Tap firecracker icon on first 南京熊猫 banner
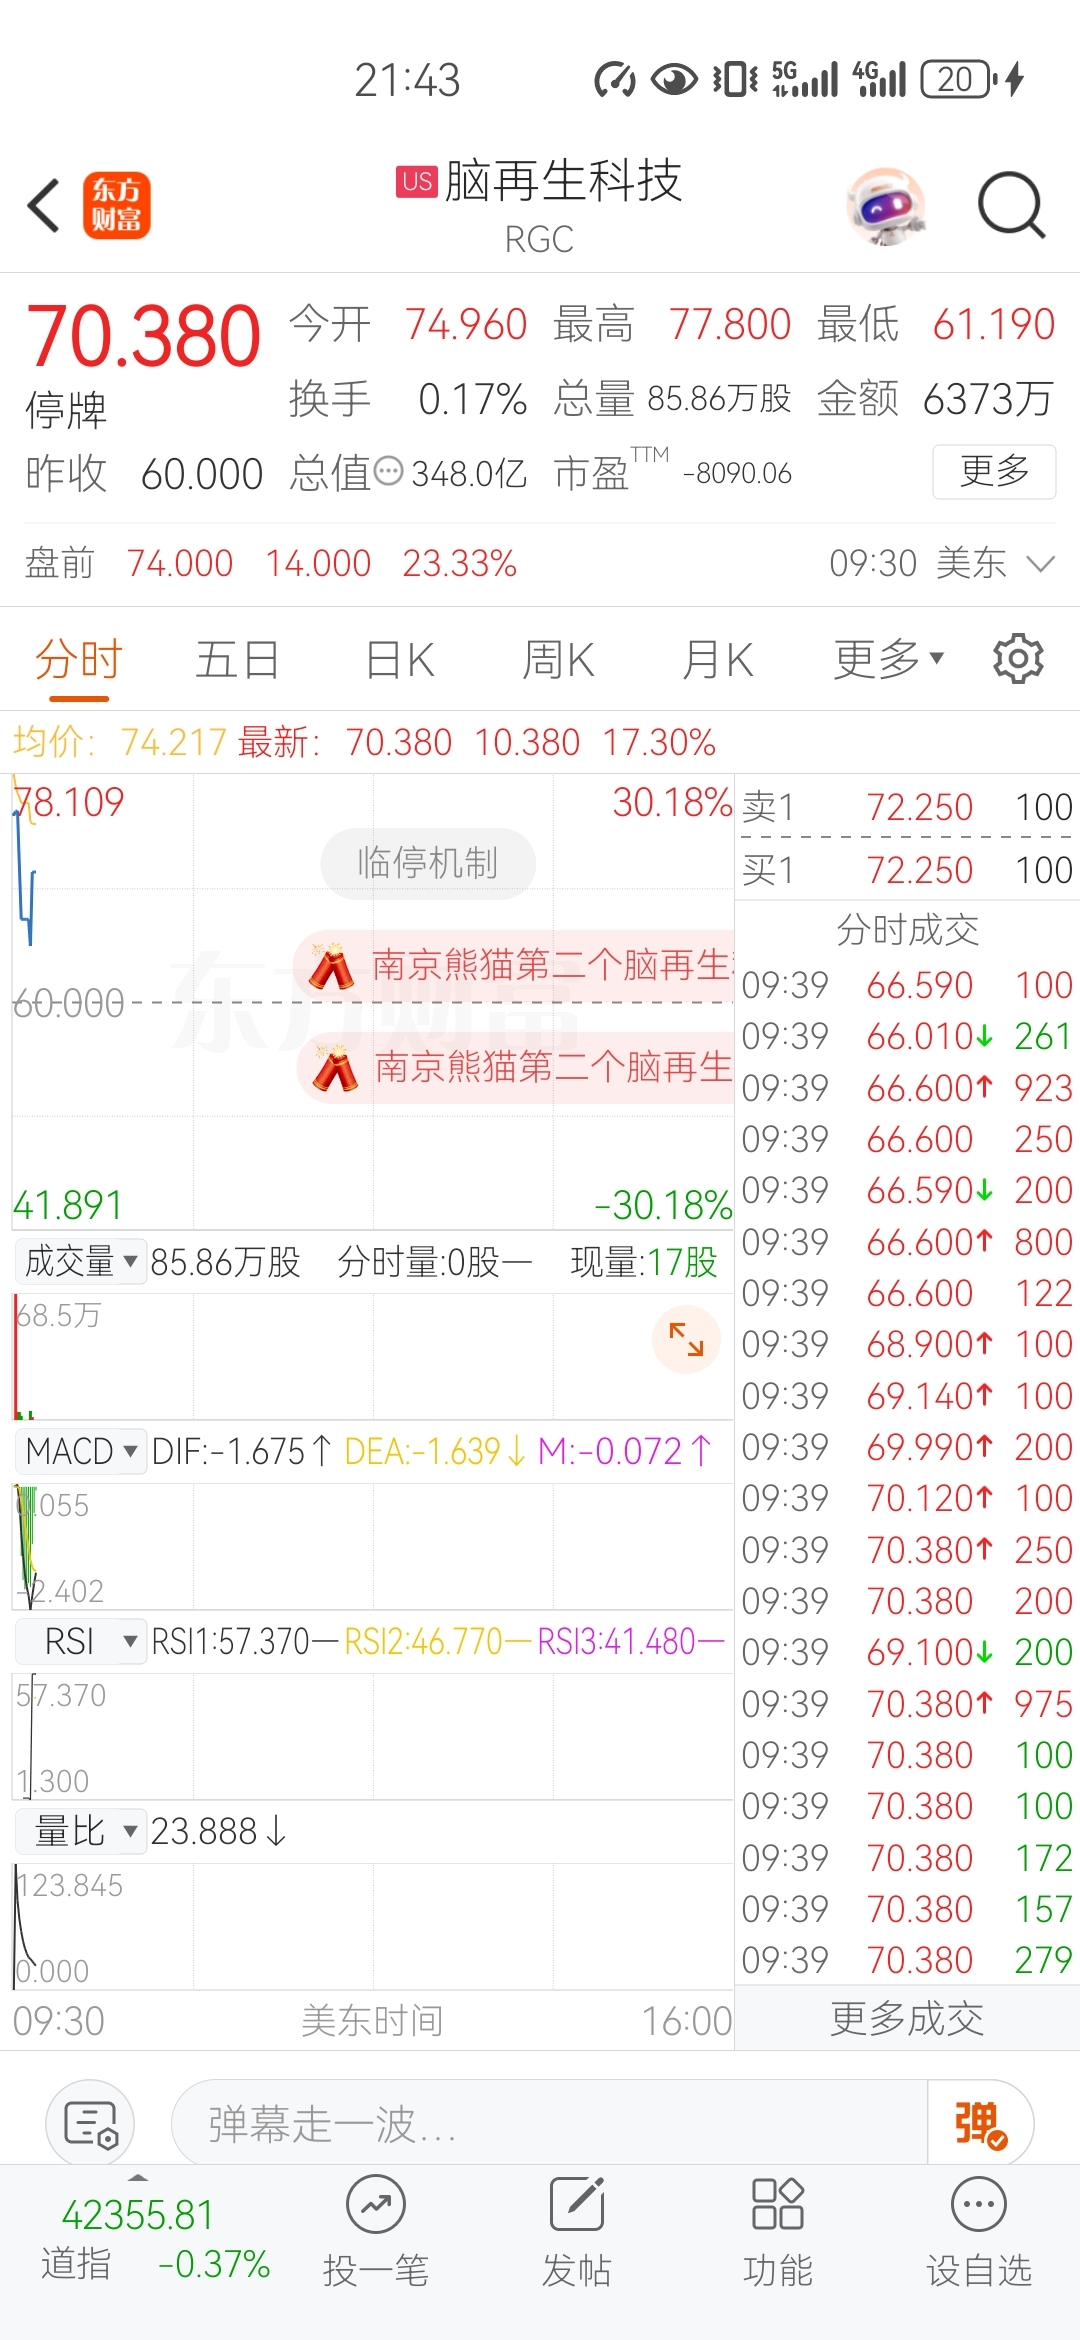 point(331,965)
